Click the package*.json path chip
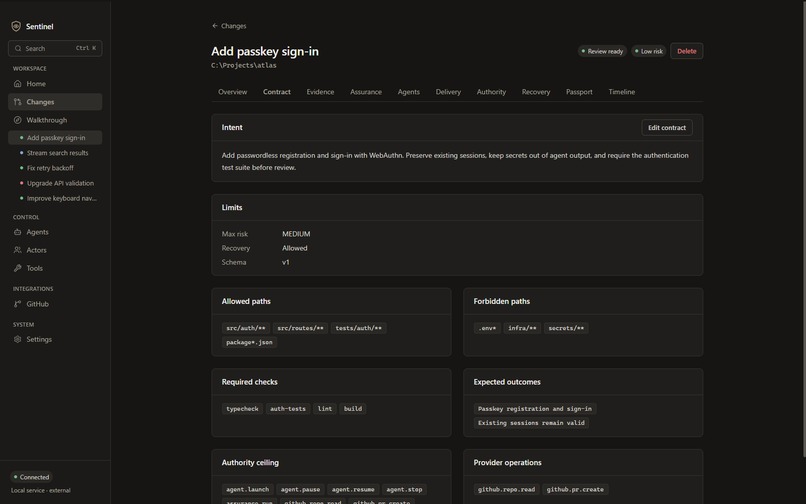 point(249,343)
